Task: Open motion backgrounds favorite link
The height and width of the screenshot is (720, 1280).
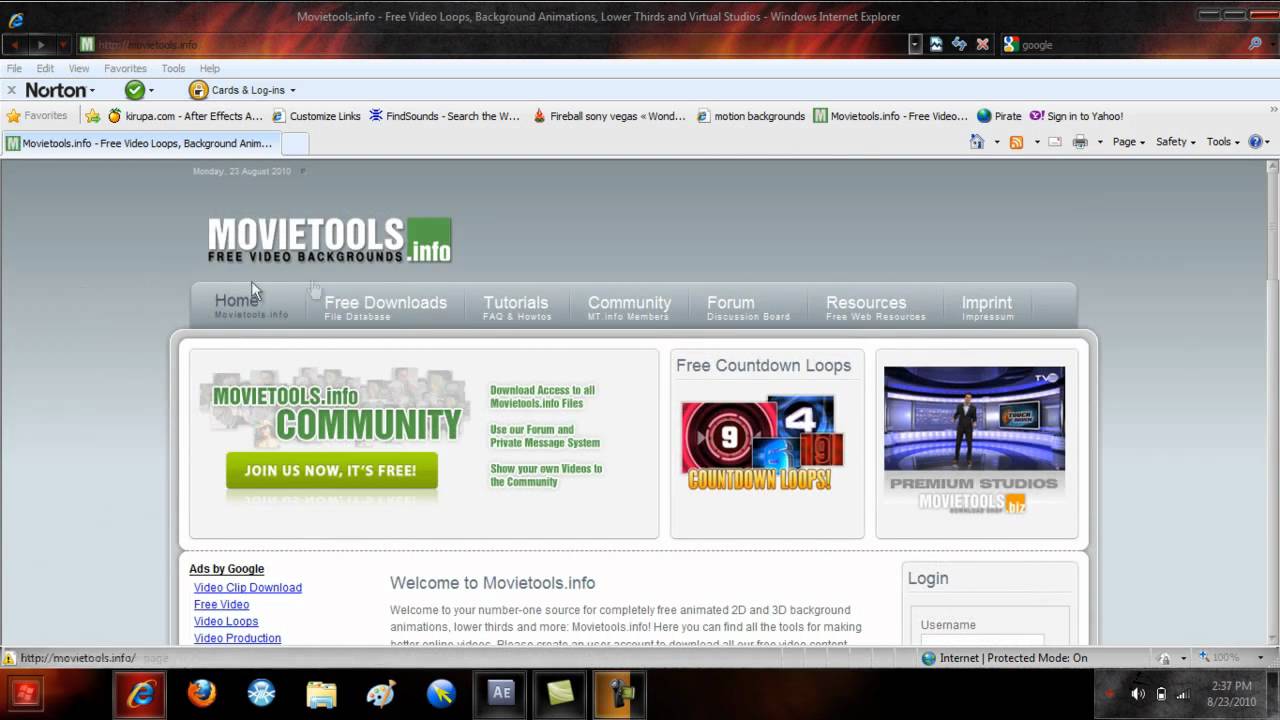Action: [751, 116]
